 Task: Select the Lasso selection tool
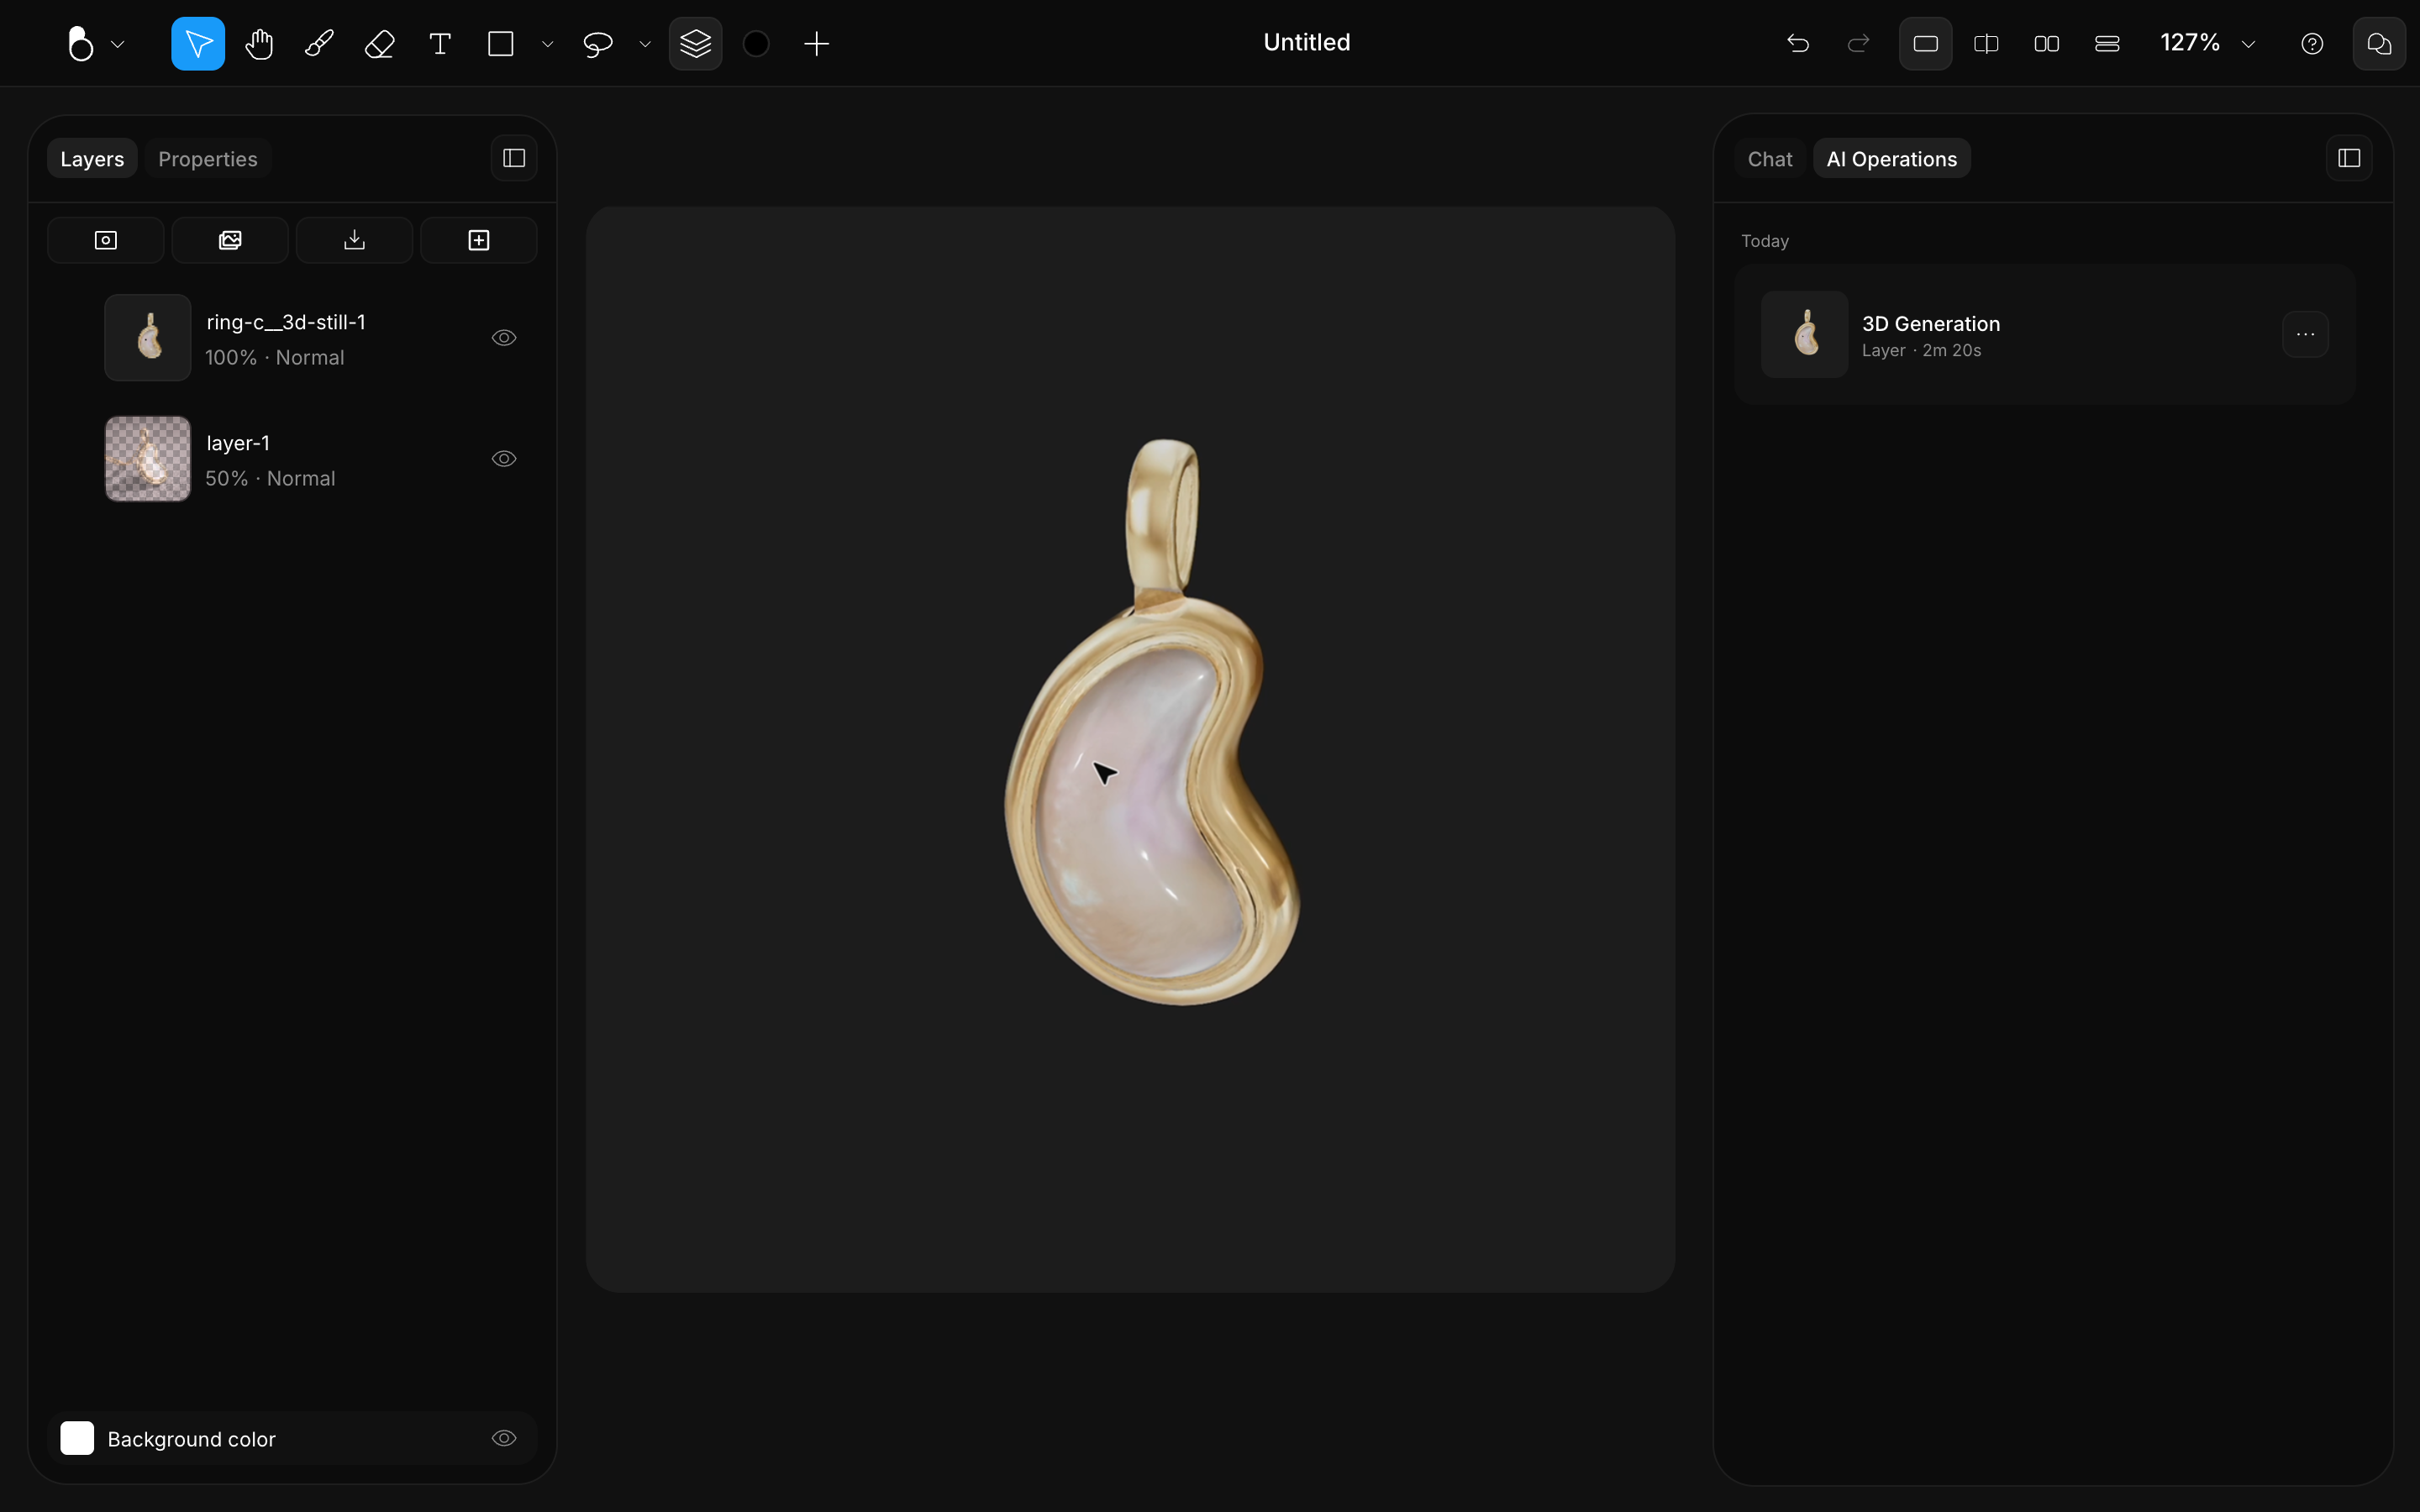(x=598, y=44)
